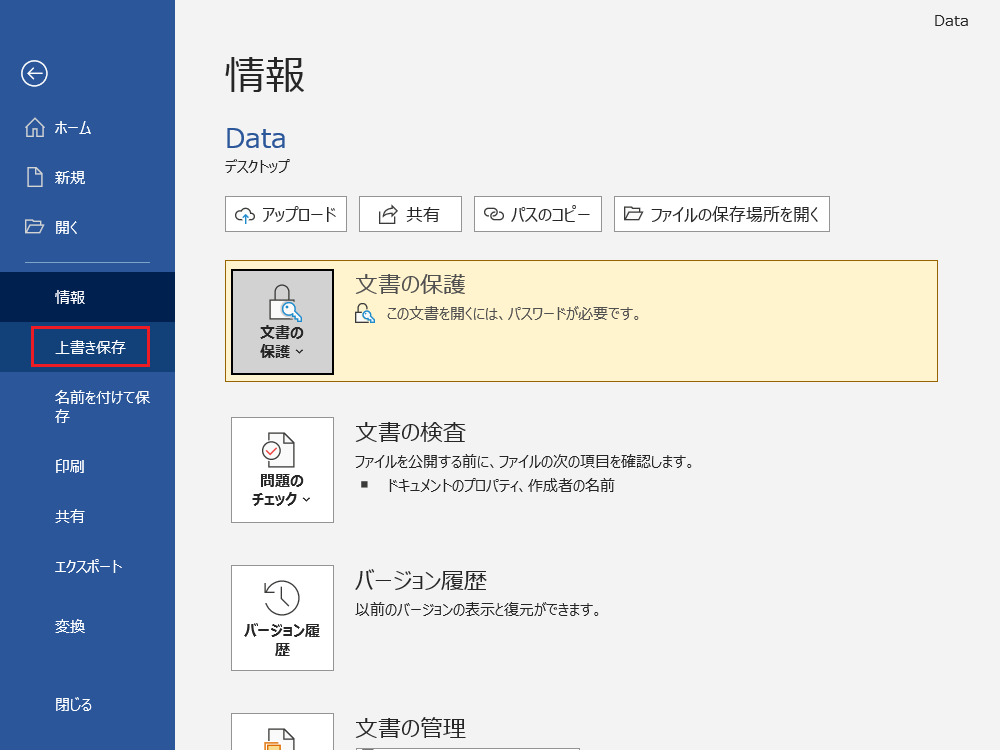Open the エクスポート page
Image resolution: width=1000 pixels, height=750 pixels.
(87, 566)
